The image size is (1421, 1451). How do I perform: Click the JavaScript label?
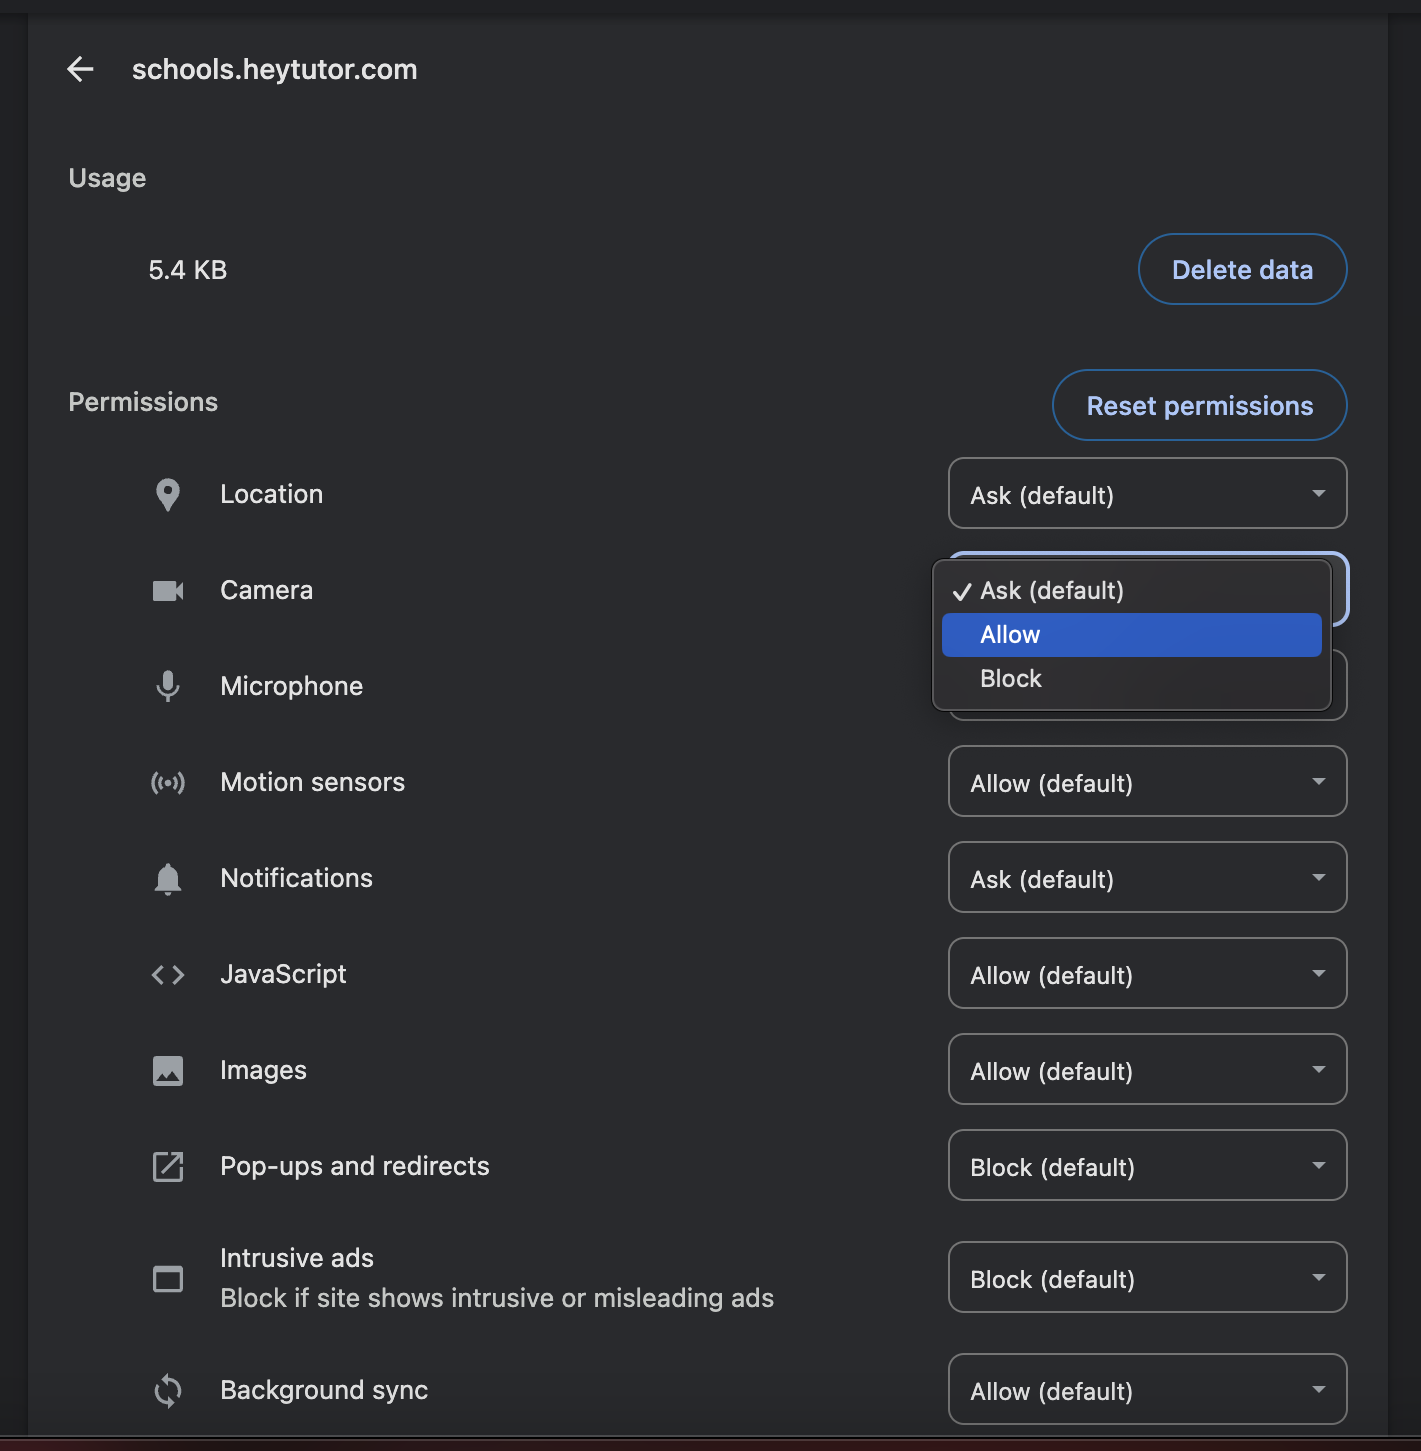point(283,974)
